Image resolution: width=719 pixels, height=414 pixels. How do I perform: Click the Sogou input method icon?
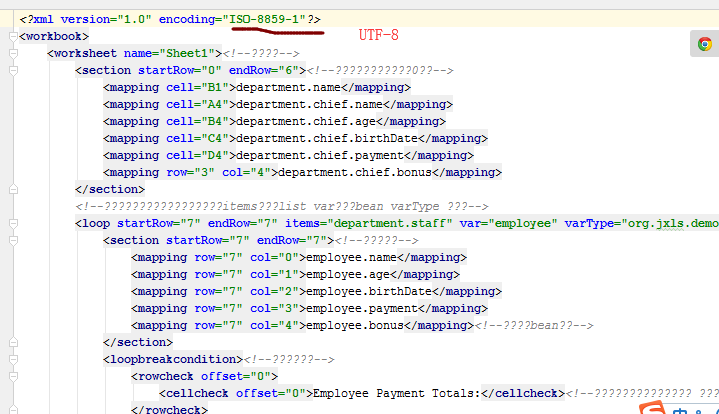[653, 408]
